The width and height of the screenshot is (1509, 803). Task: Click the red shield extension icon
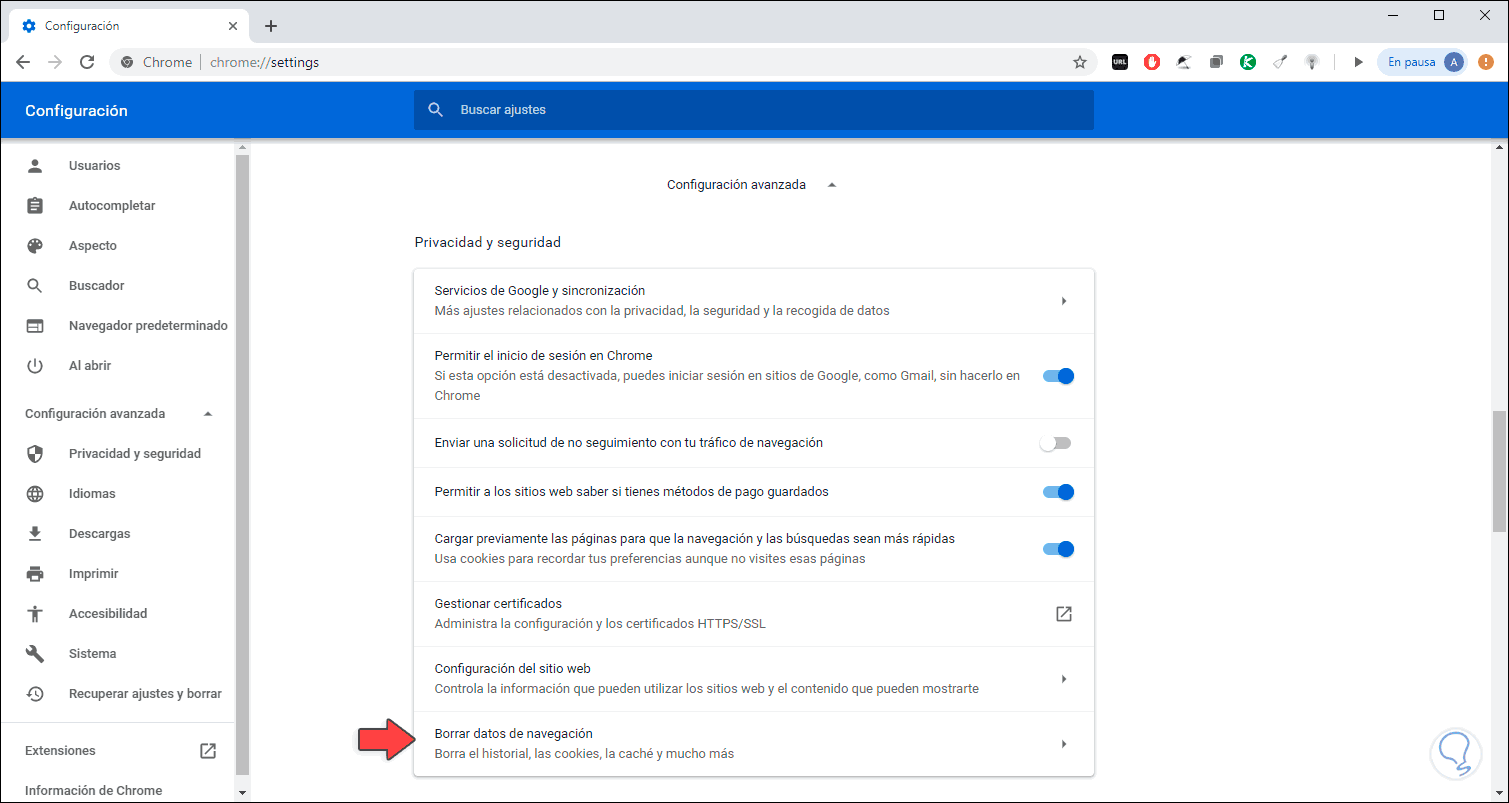[x=1152, y=62]
